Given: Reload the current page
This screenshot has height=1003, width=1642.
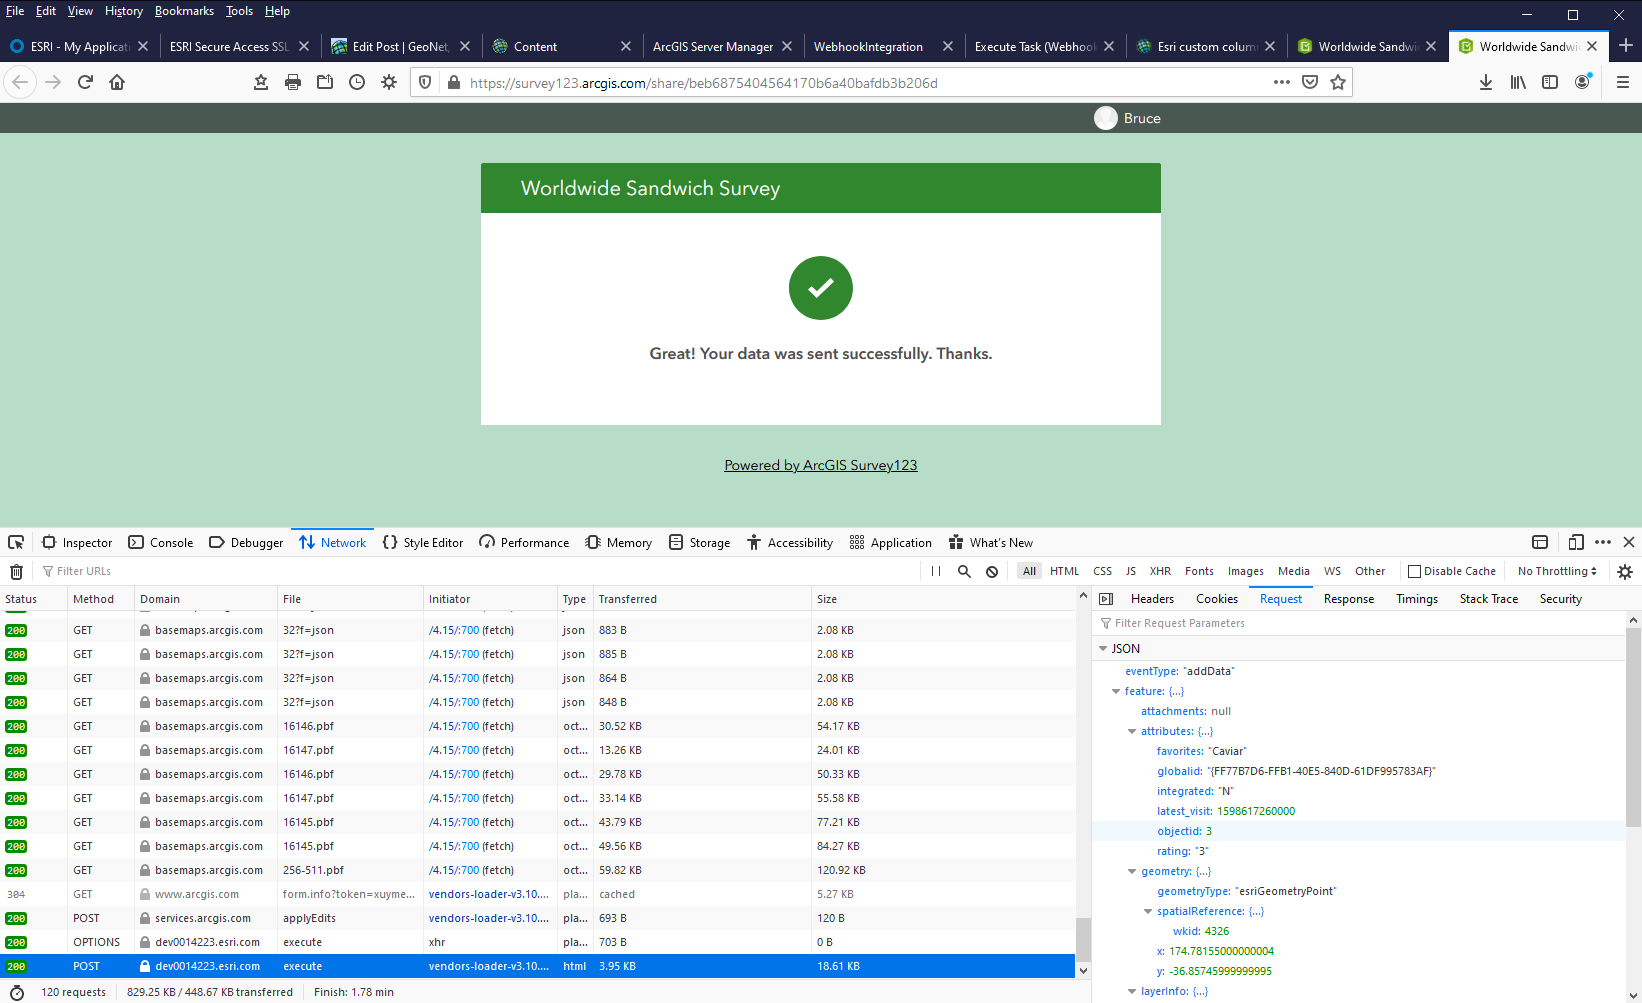Looking at the screenshot, I should coord(85,82).
